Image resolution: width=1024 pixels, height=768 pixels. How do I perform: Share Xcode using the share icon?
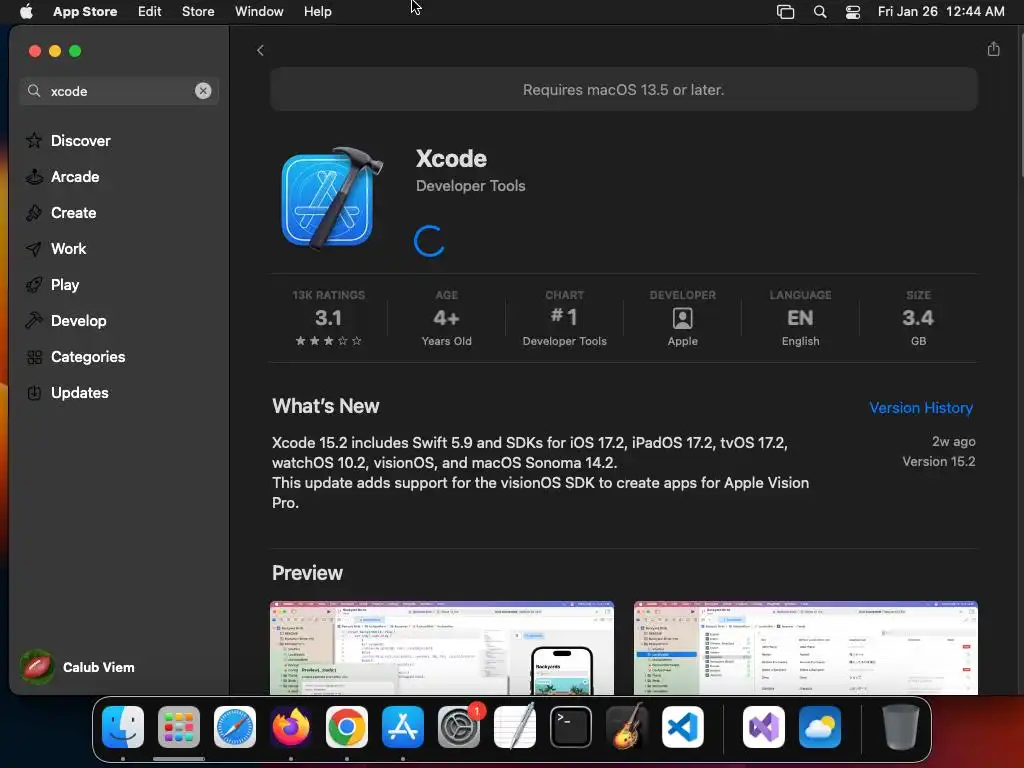pos(993,49)
